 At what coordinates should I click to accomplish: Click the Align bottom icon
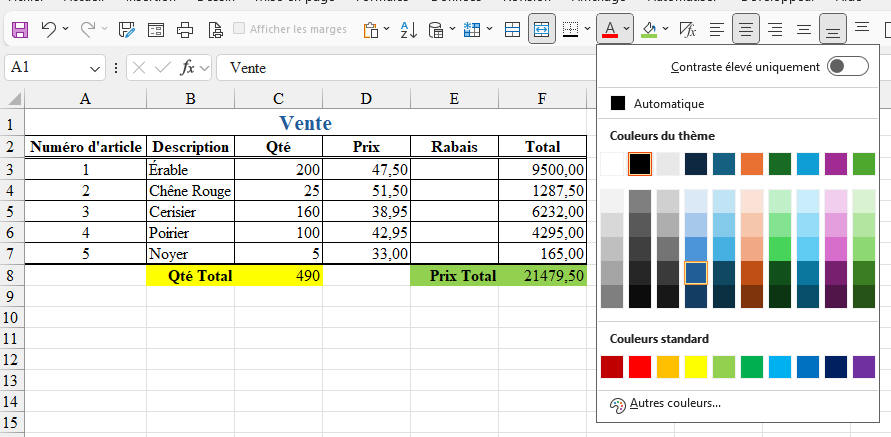coord(833,29)
